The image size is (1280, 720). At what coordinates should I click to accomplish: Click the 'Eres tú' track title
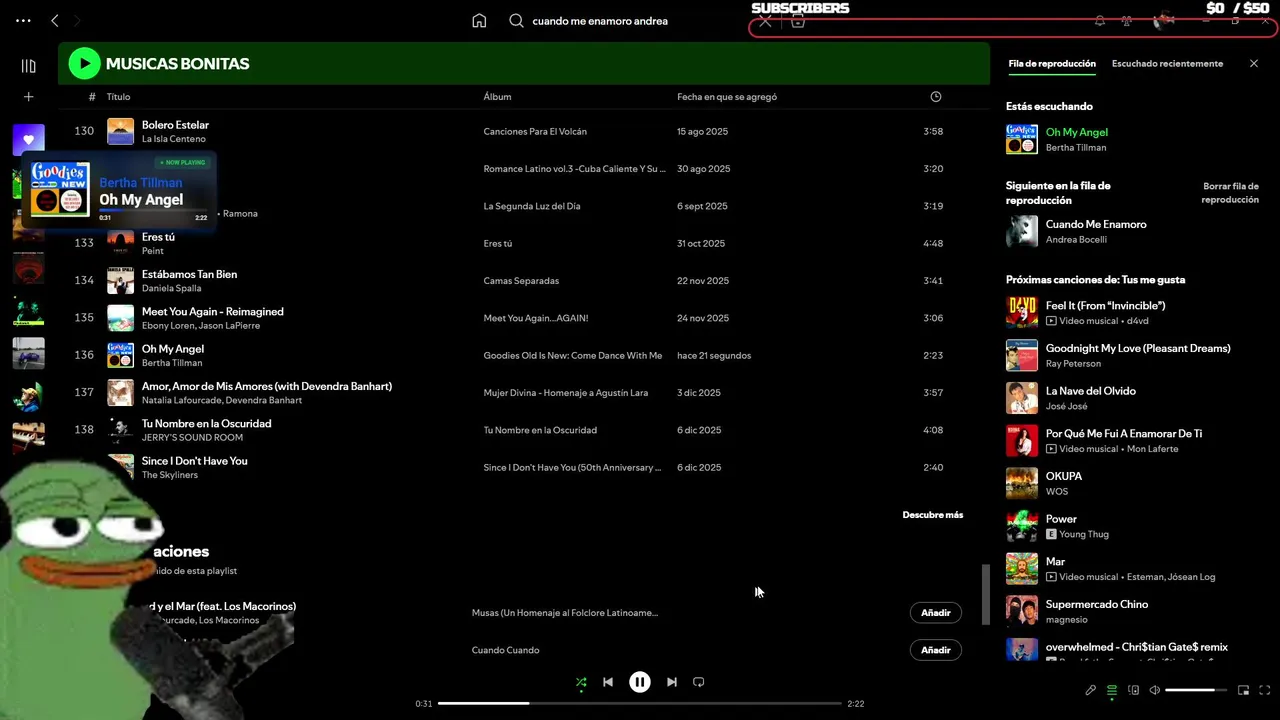tap(158, 237)
